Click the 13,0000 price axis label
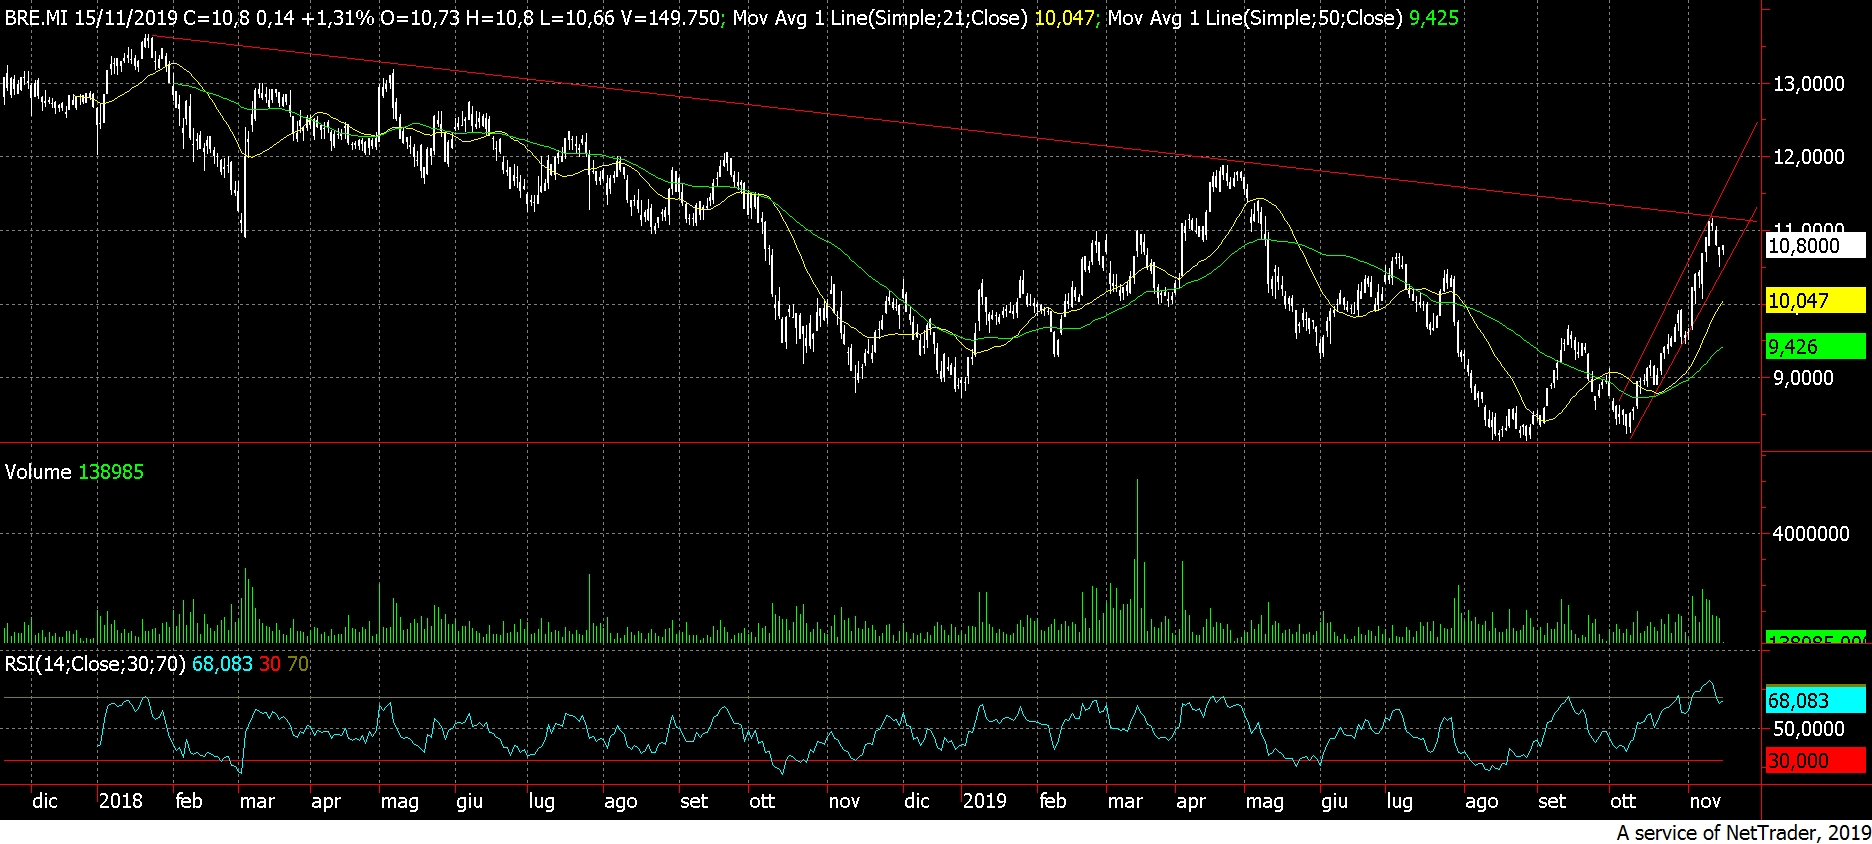 click(x=1808, y=84)
